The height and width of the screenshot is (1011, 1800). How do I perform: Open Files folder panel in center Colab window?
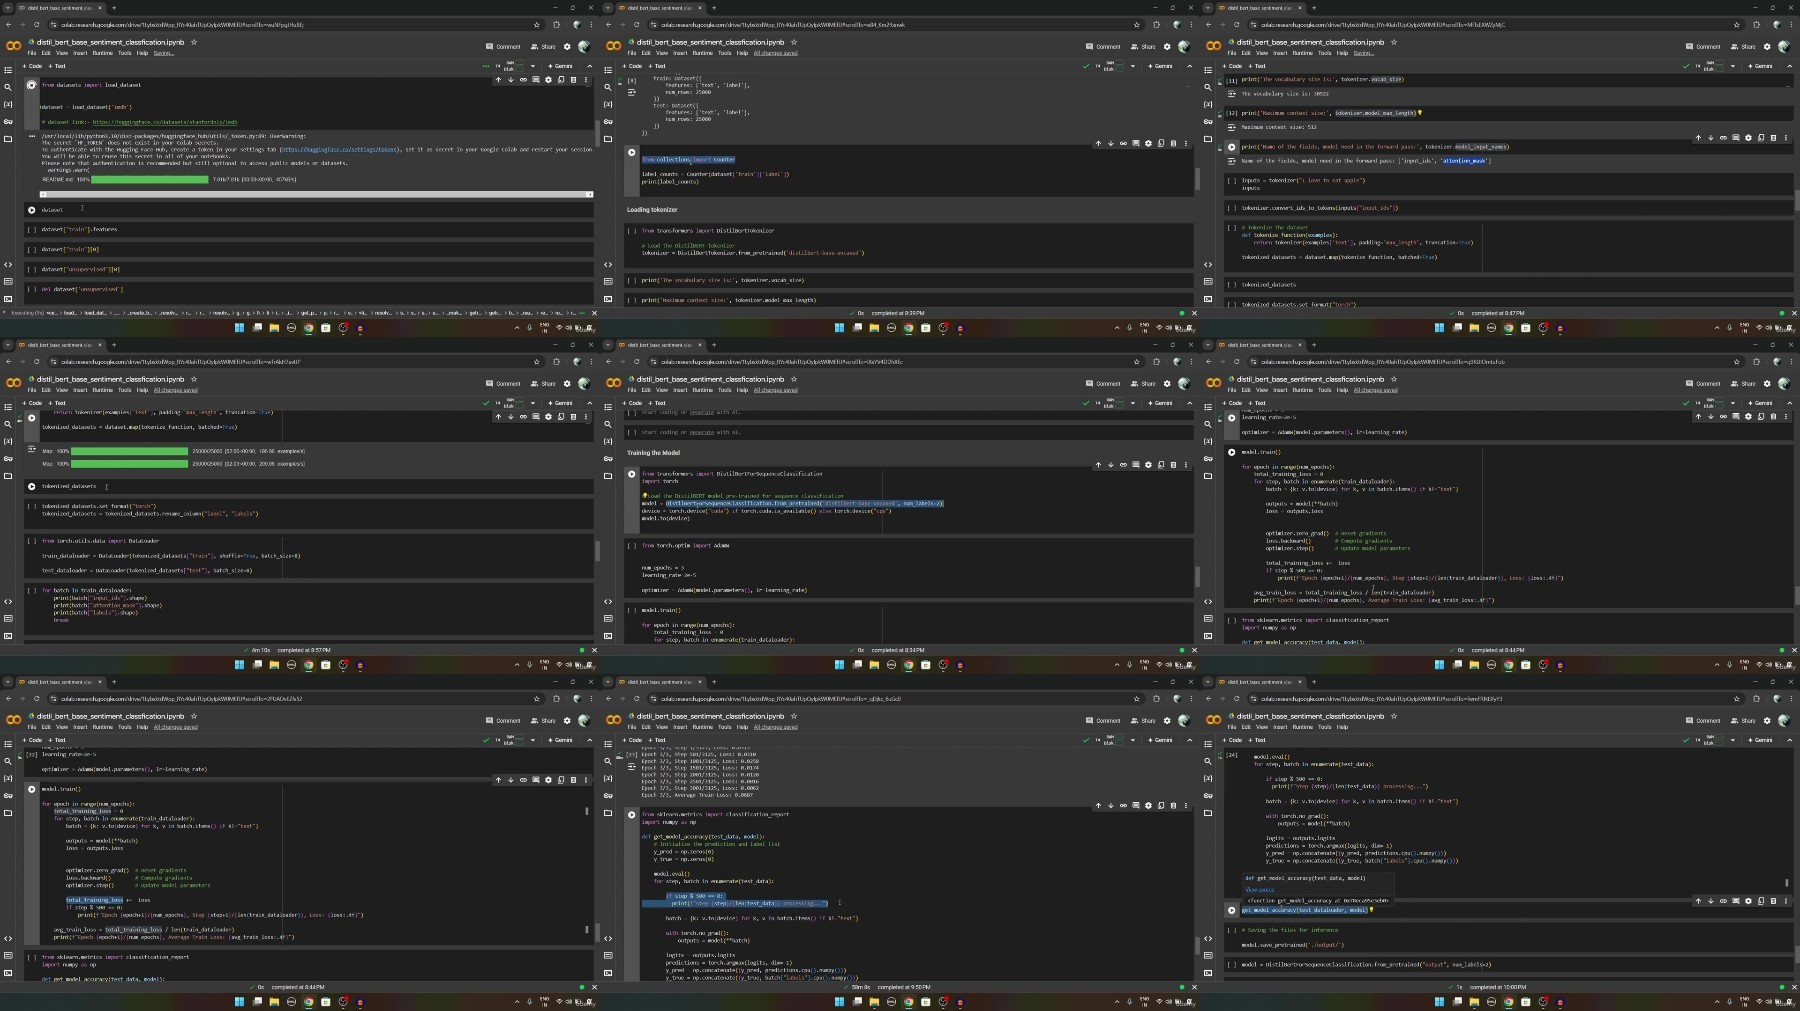pos(608,476)
